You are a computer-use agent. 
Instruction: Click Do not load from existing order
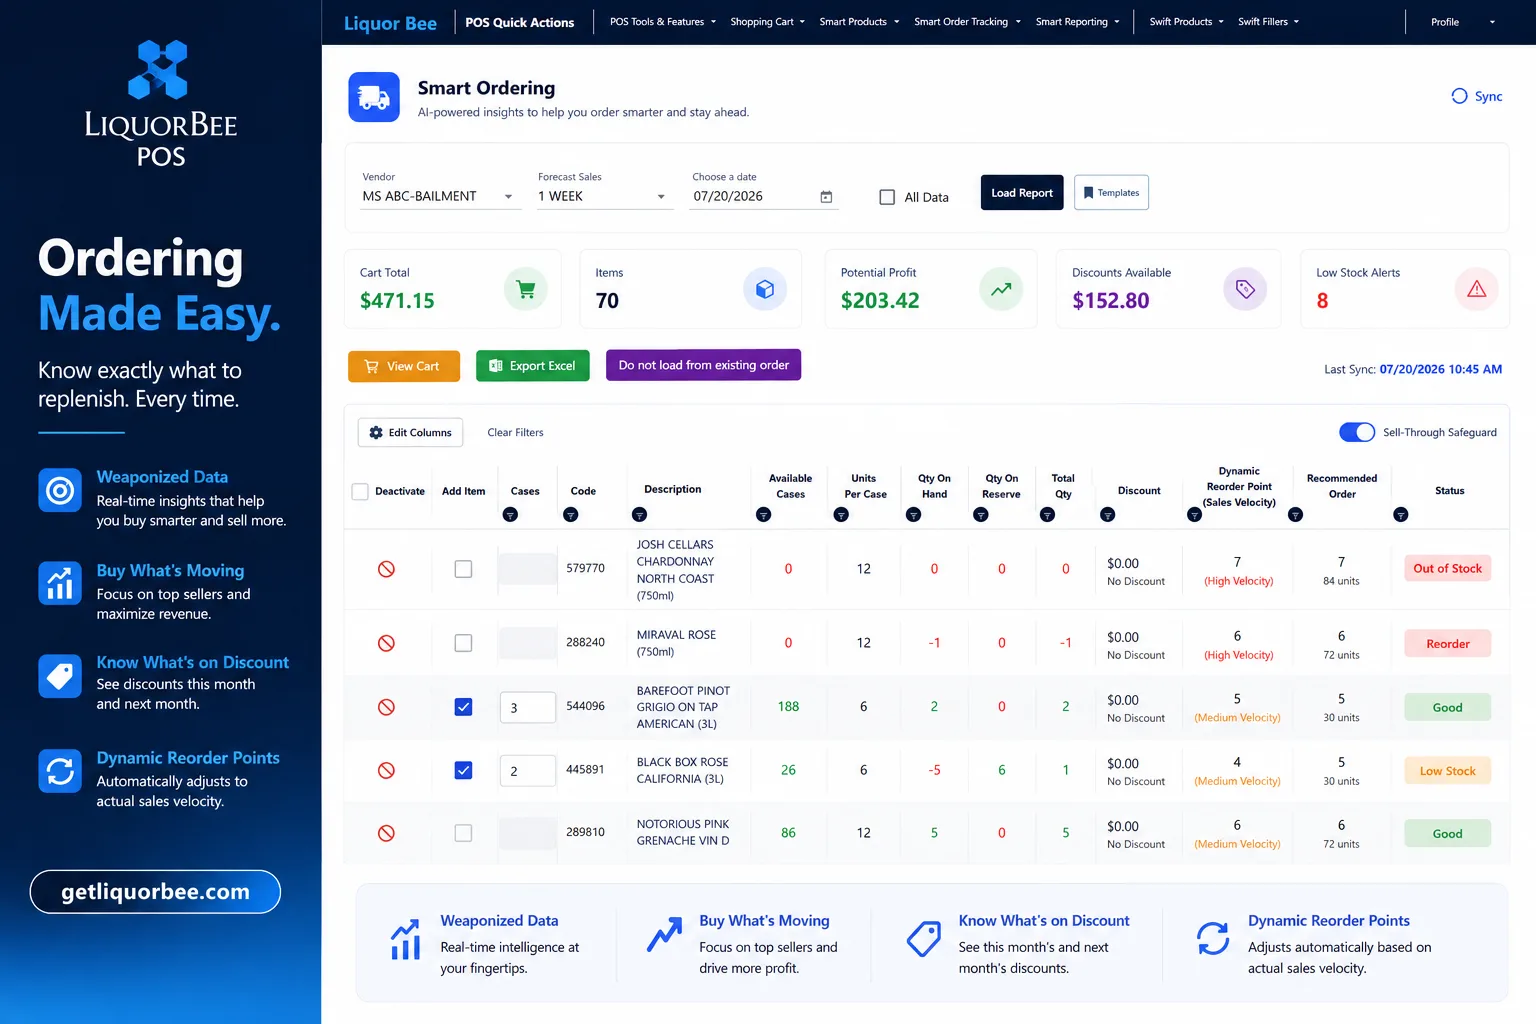click(704, 365)
